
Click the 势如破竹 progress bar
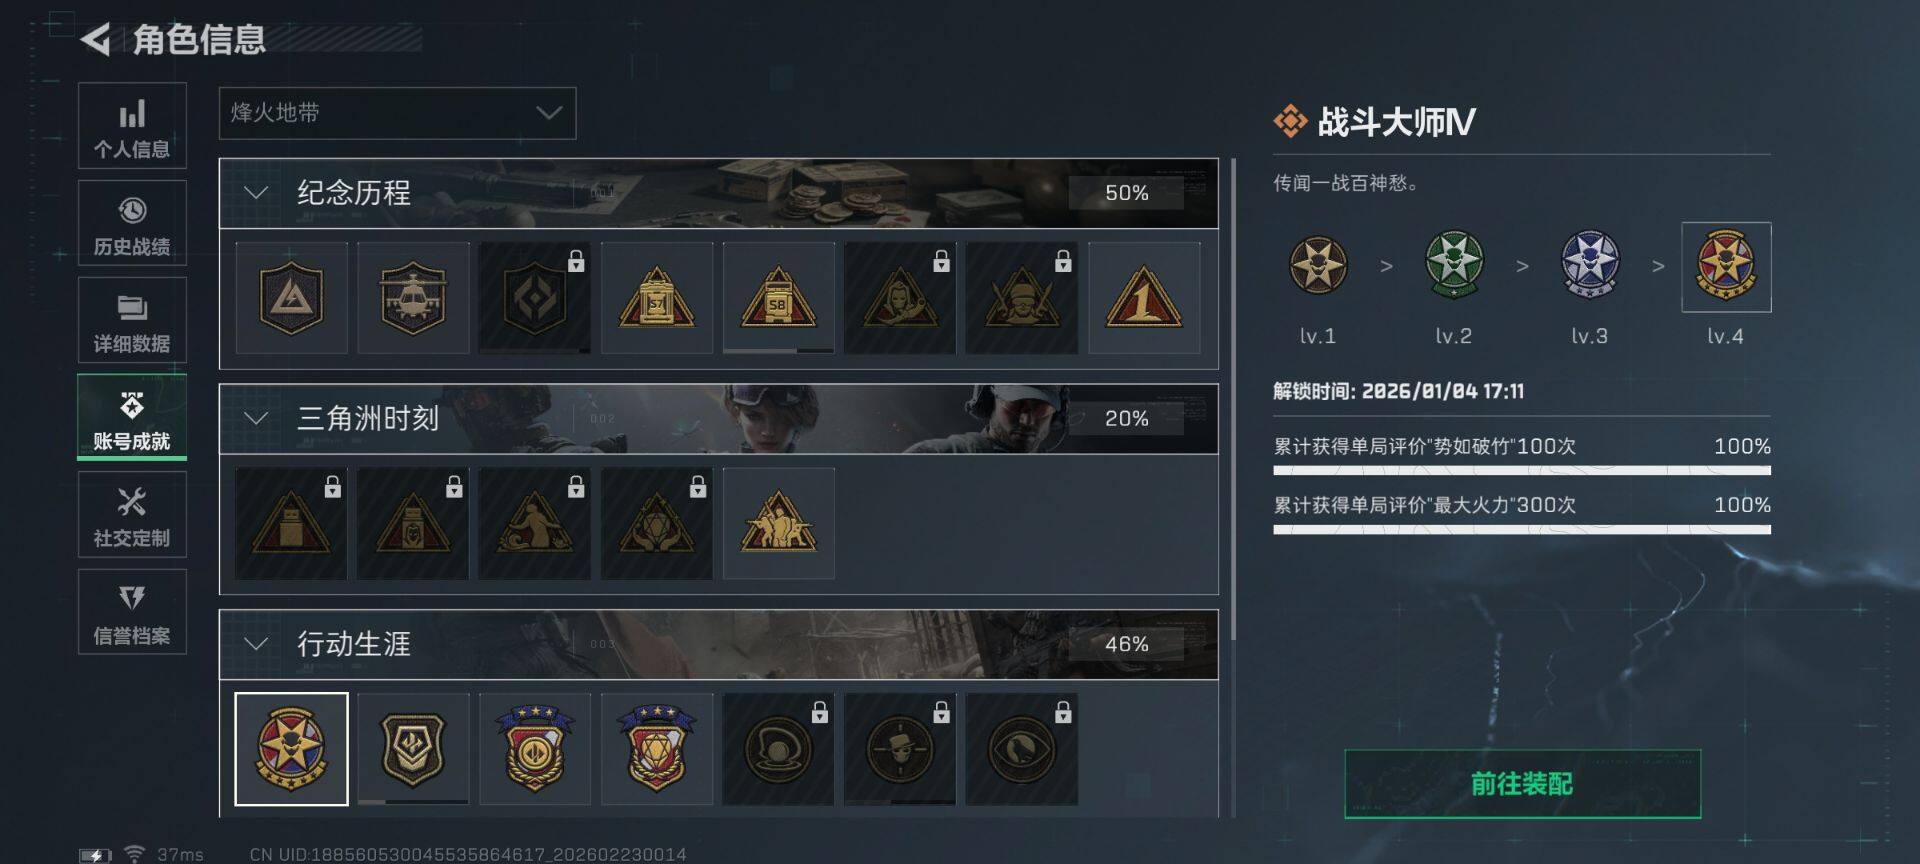(x=1522, y=470)
